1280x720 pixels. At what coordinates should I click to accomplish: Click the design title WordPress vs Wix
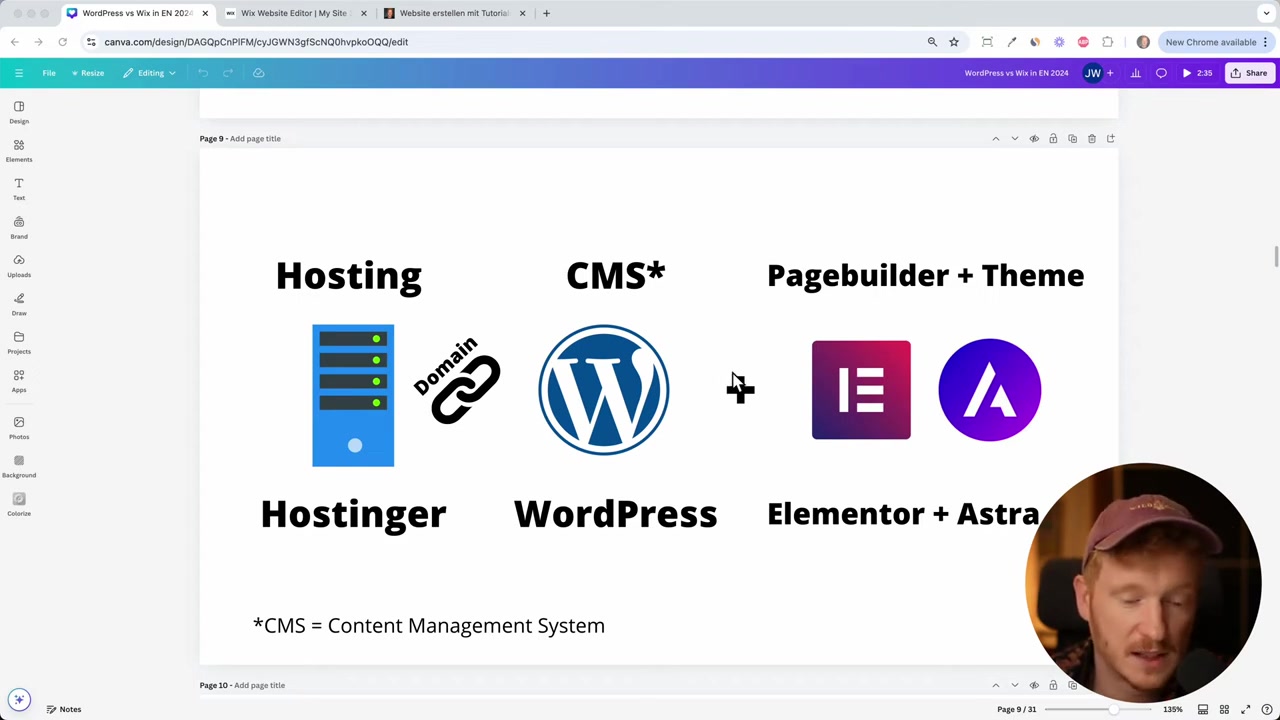[1016, 73]
